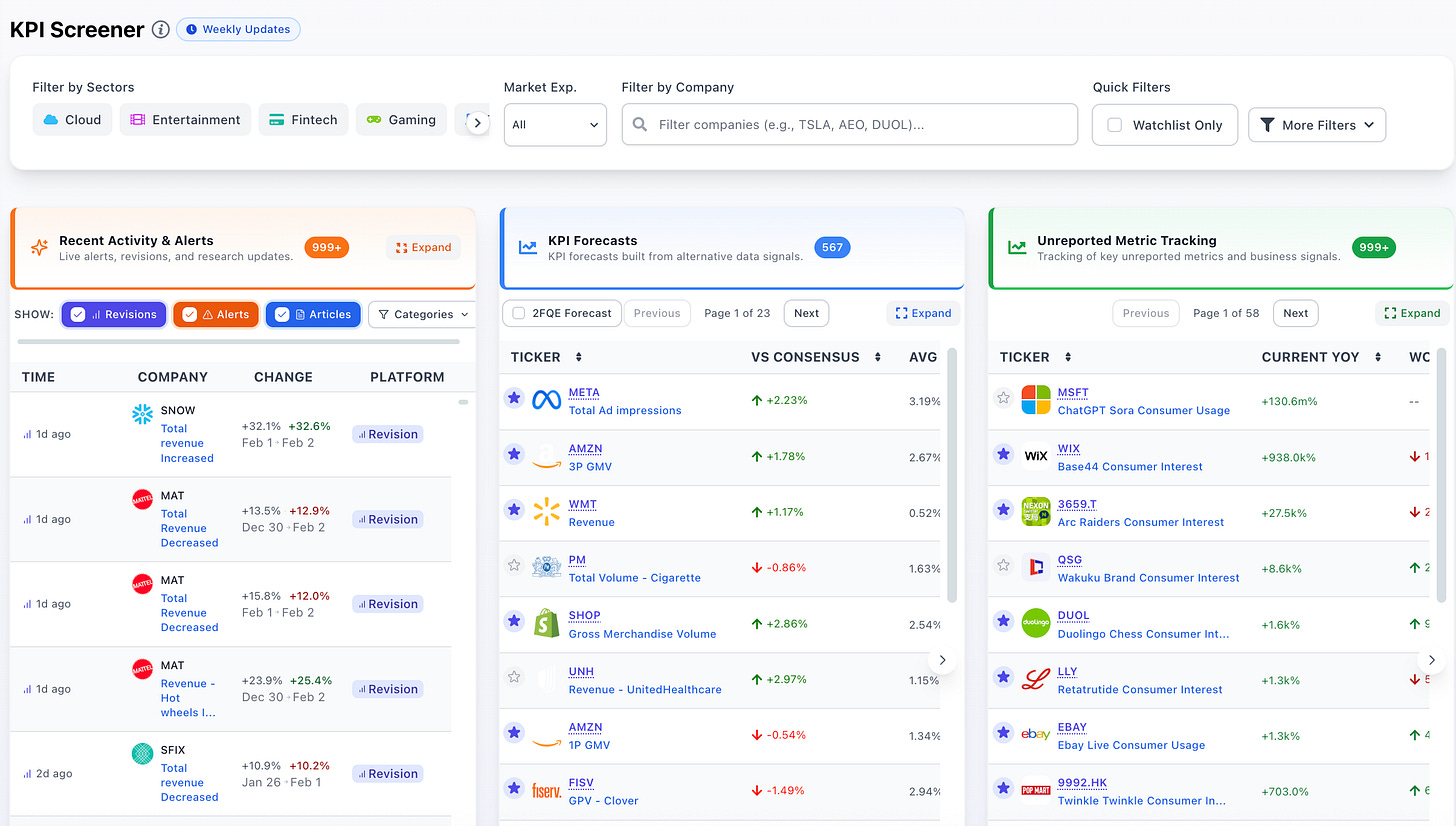Click the Snowflake SNOW logo icon
The height and width of the screenshot is (826, 1456).
[142, 414]
